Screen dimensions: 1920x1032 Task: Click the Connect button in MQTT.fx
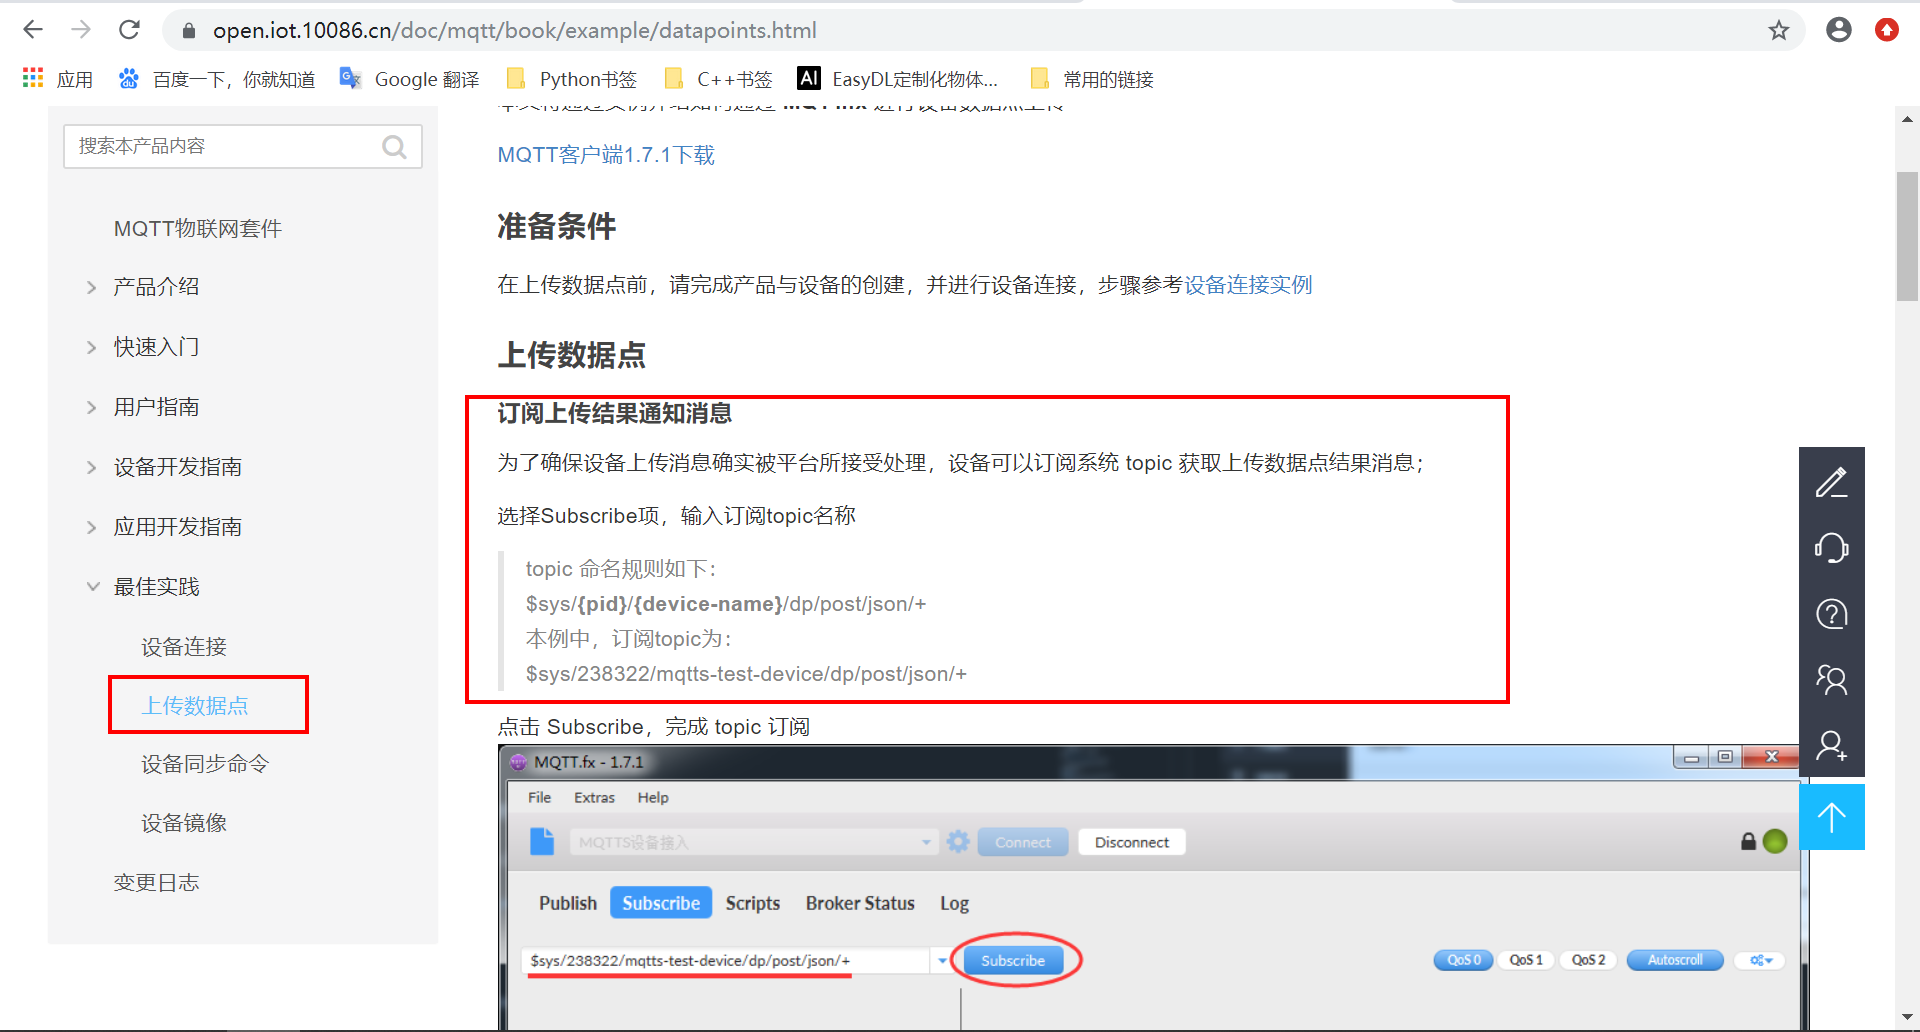coord(1022,842)
